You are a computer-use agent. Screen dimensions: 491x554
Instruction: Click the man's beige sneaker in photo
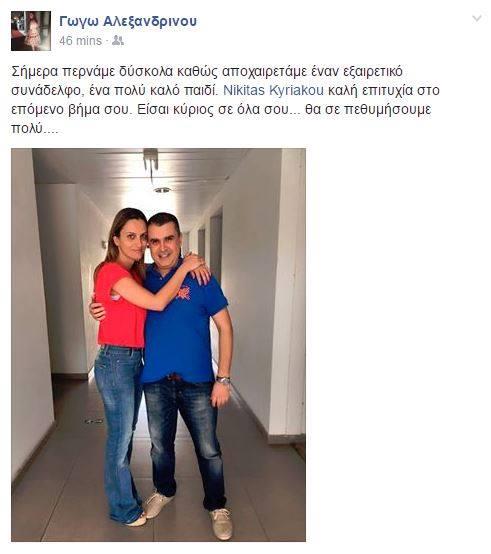[222, 524]
